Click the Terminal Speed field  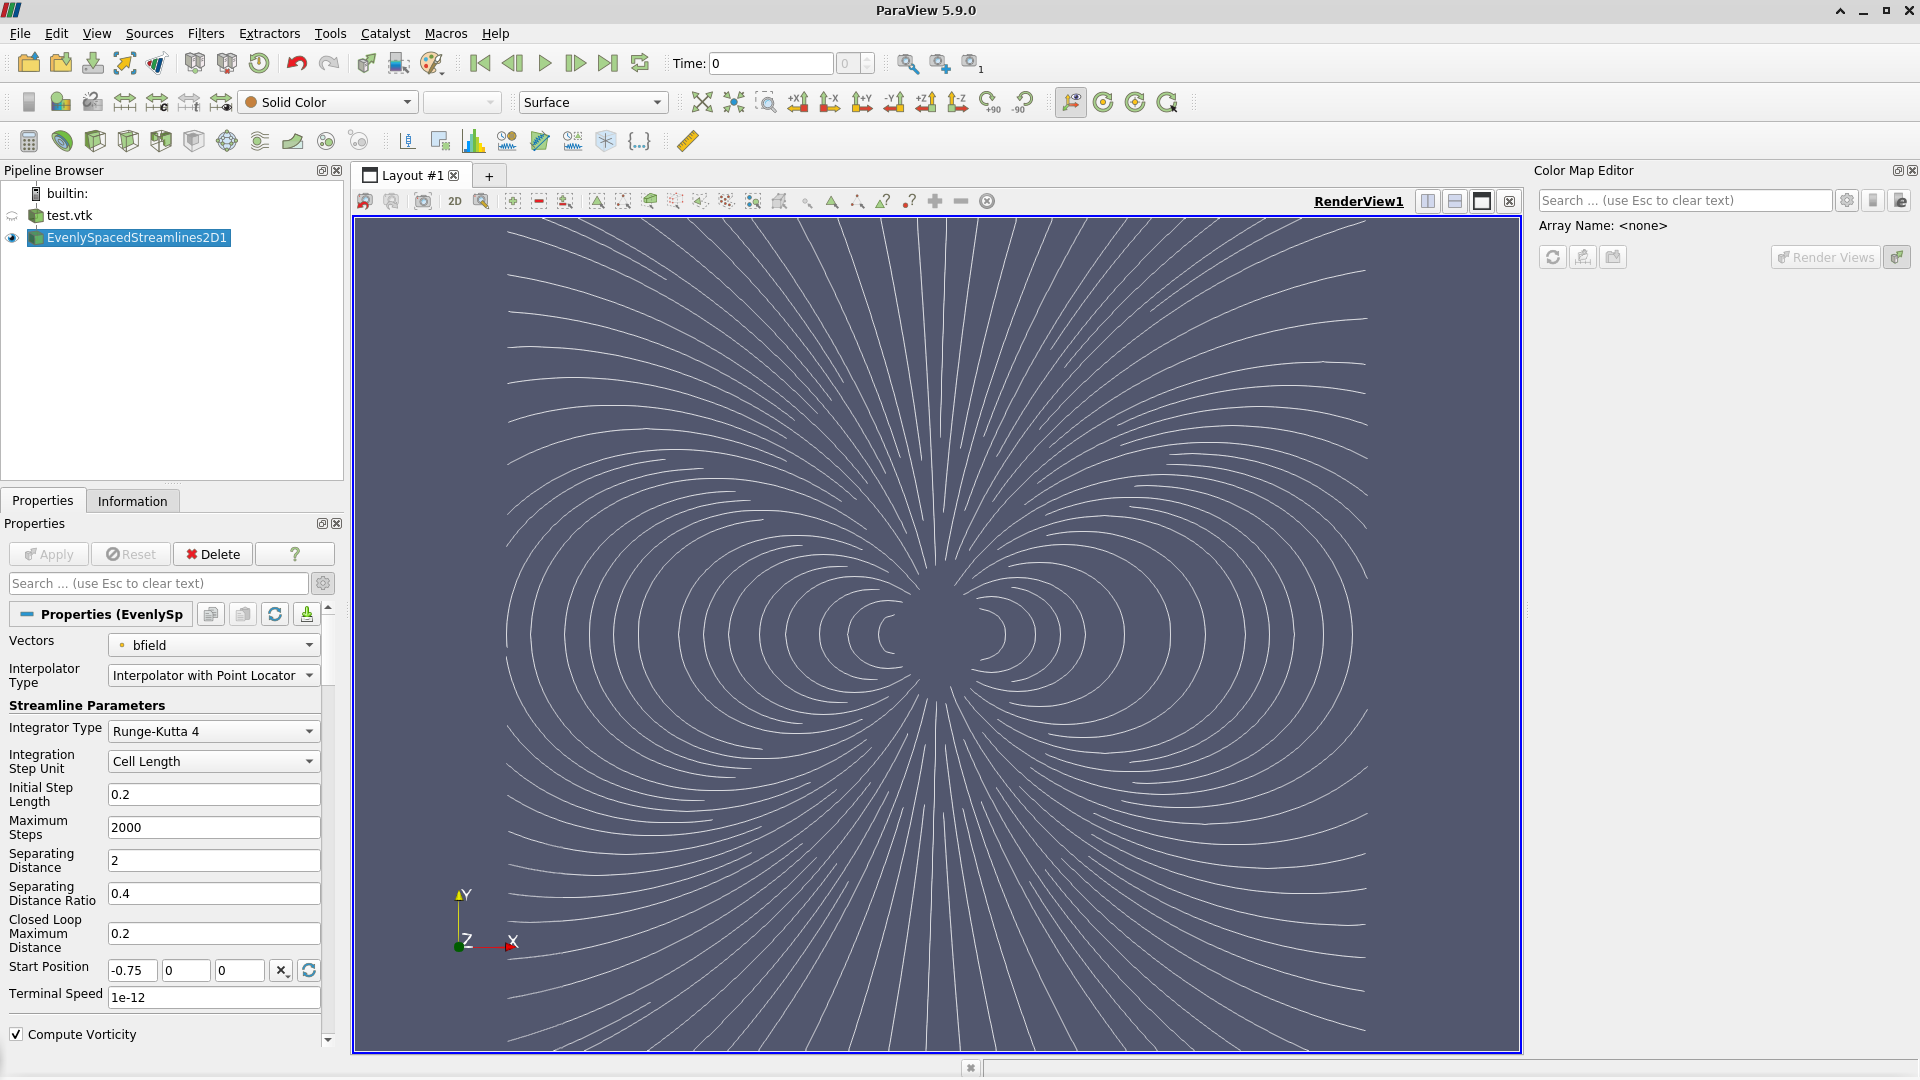point(214,997)
